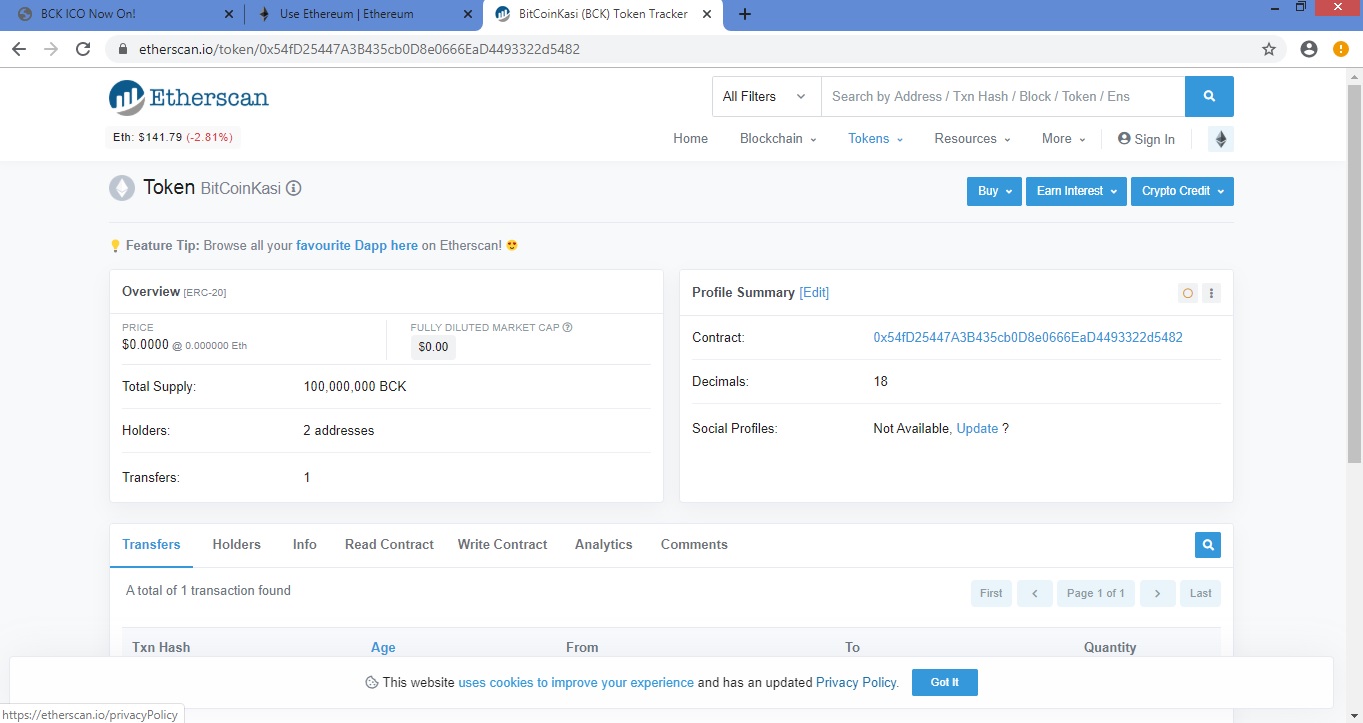This screenshot has height=723, width=1363.
Task: Click the search icon in the Transfers panel
Action: (1208, 545)
